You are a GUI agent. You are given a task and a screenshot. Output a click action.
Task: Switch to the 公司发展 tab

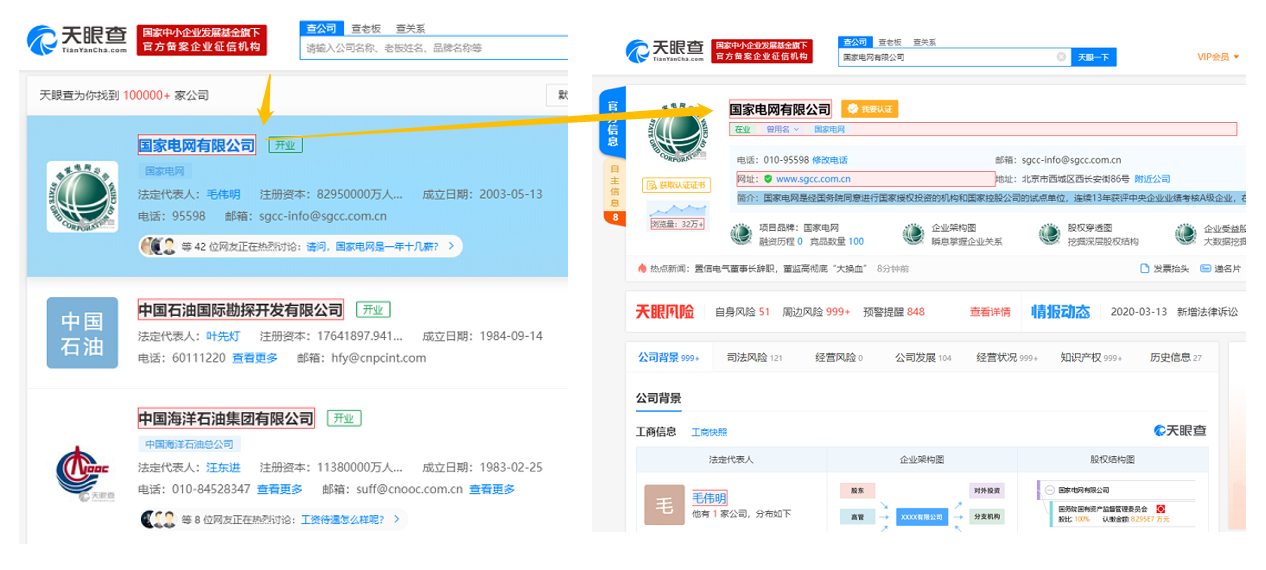pos(923,357)
